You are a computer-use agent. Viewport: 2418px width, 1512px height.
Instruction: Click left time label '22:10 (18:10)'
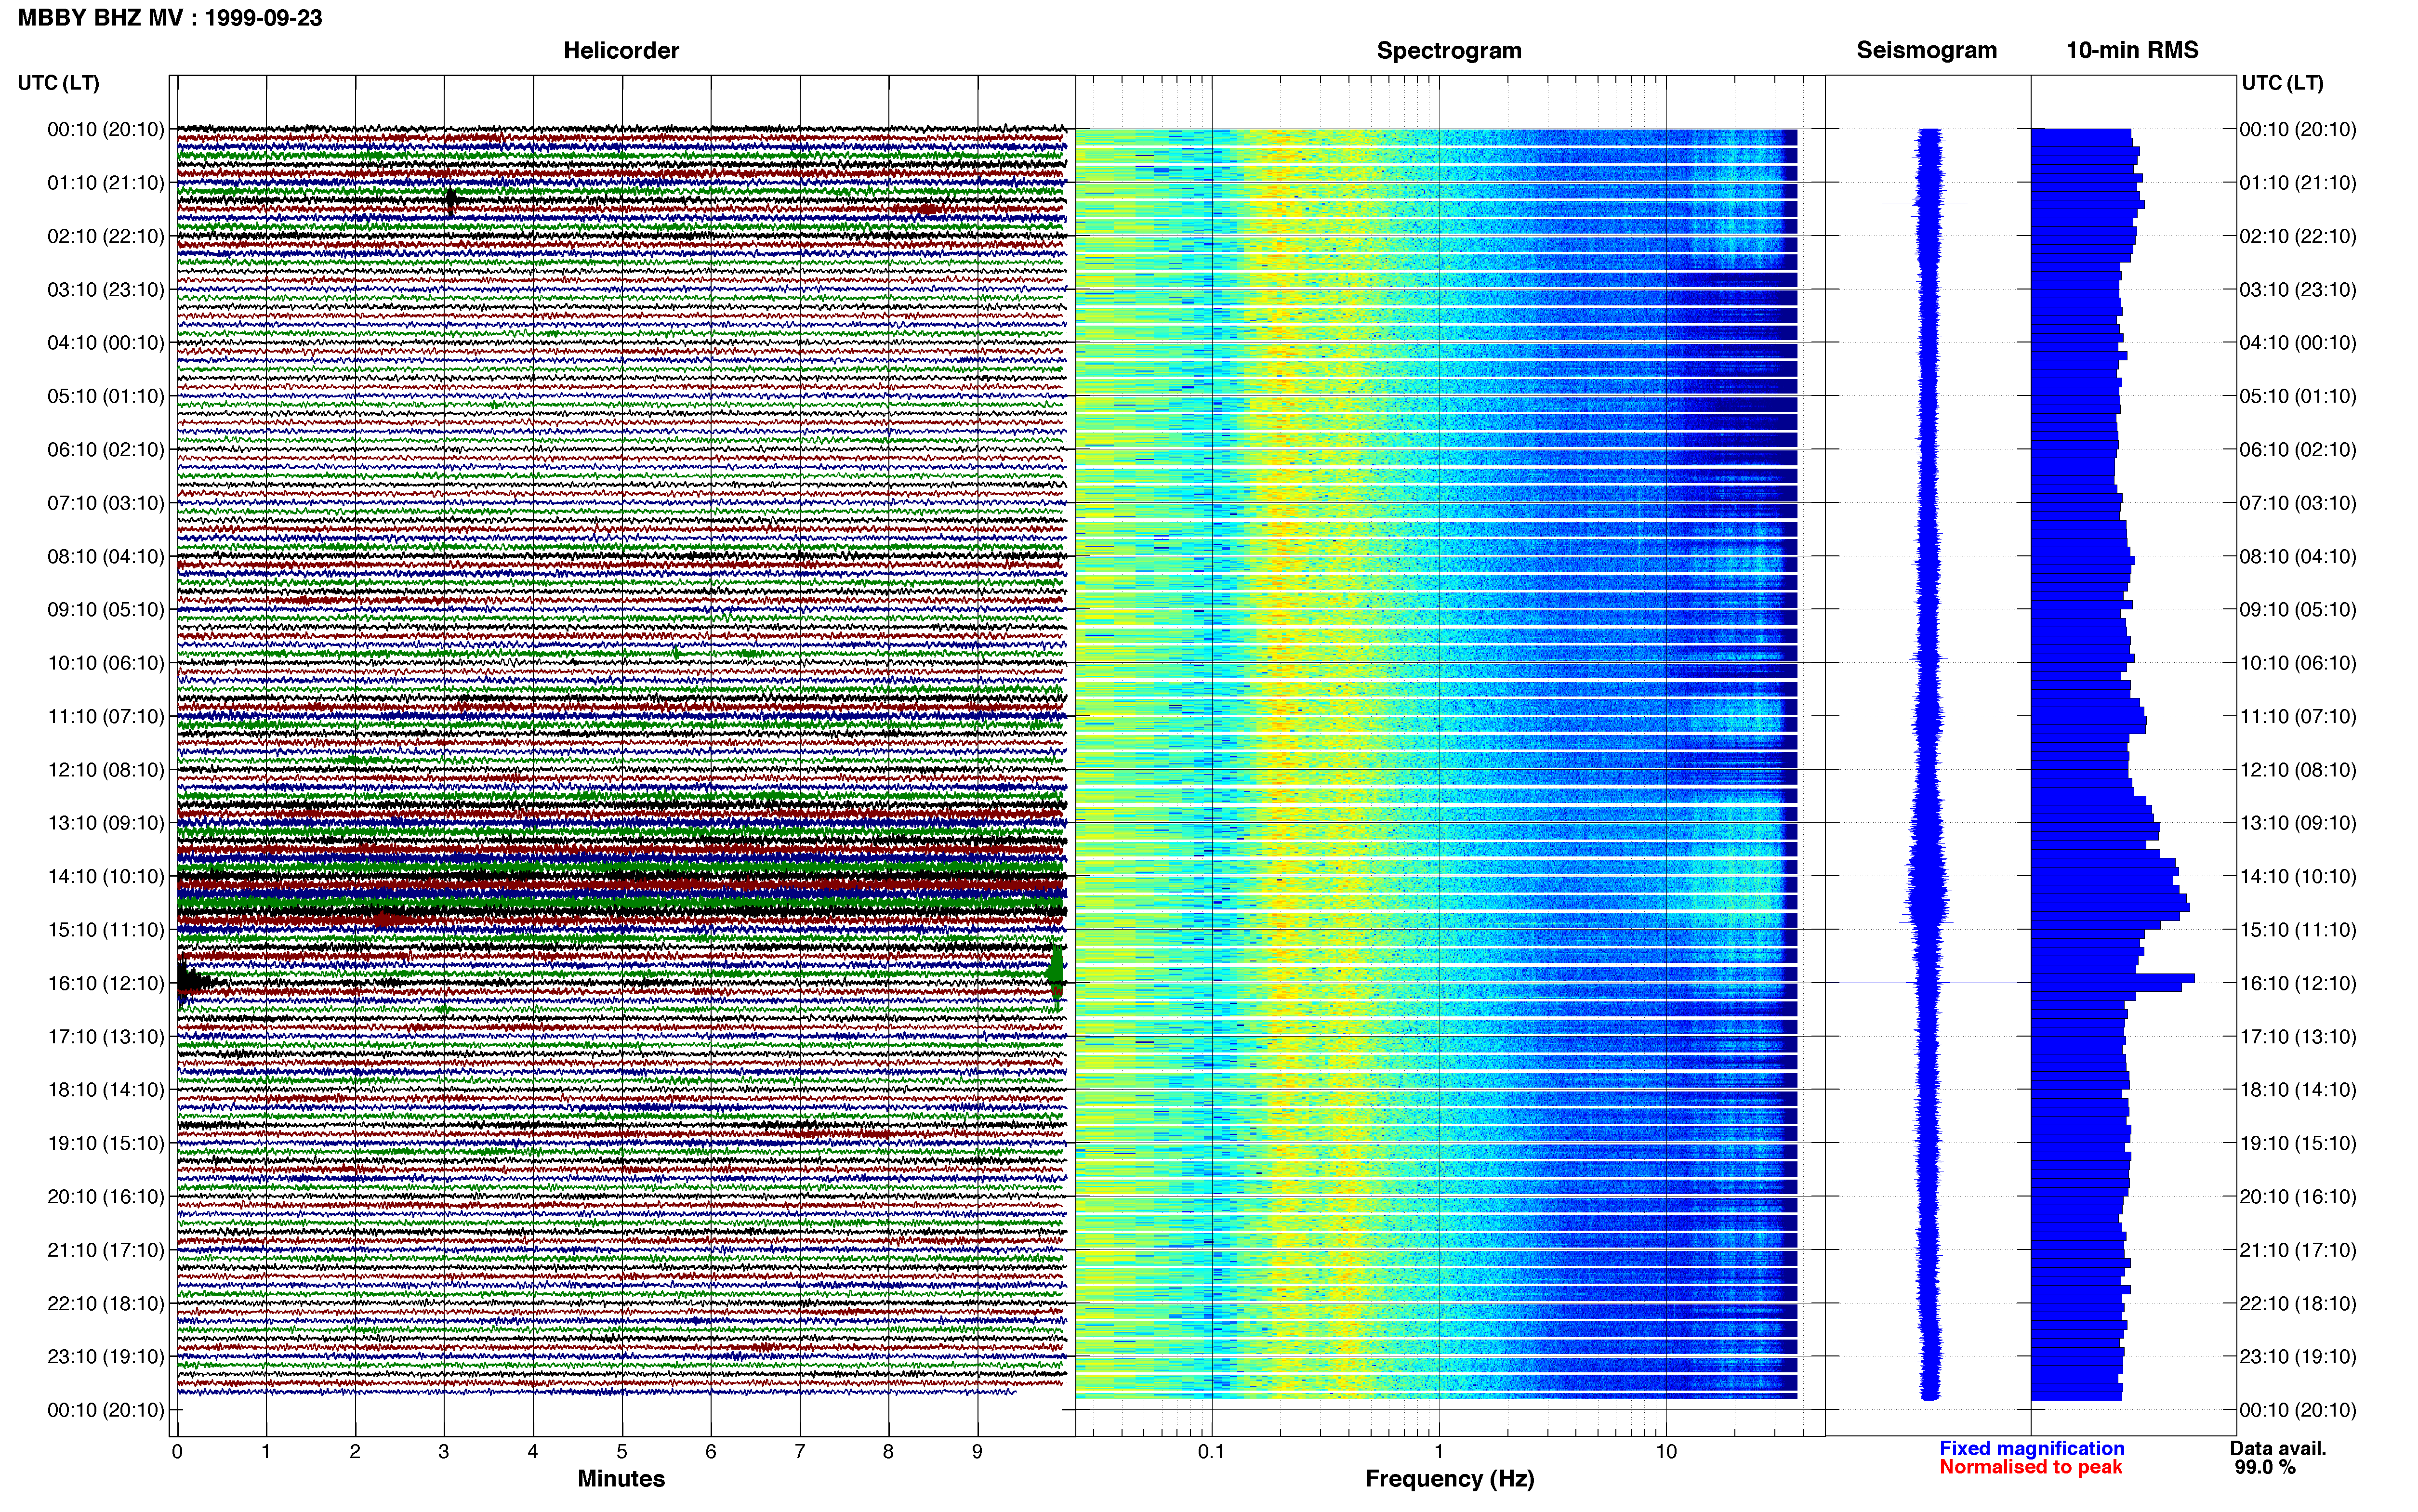pos(106,1303)
